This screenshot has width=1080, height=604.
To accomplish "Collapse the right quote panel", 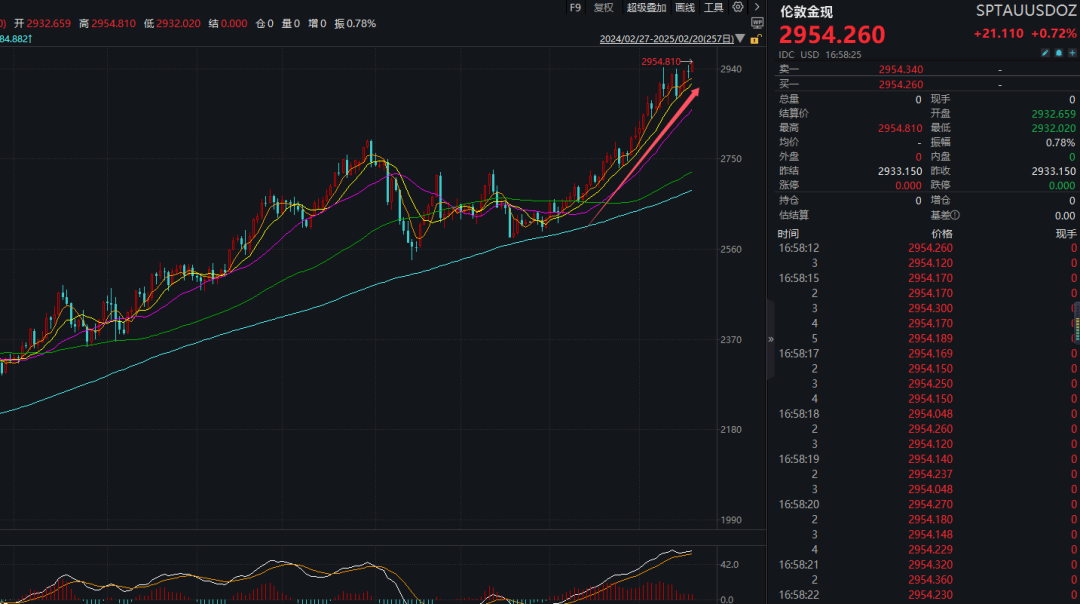I will coord(771,339).
